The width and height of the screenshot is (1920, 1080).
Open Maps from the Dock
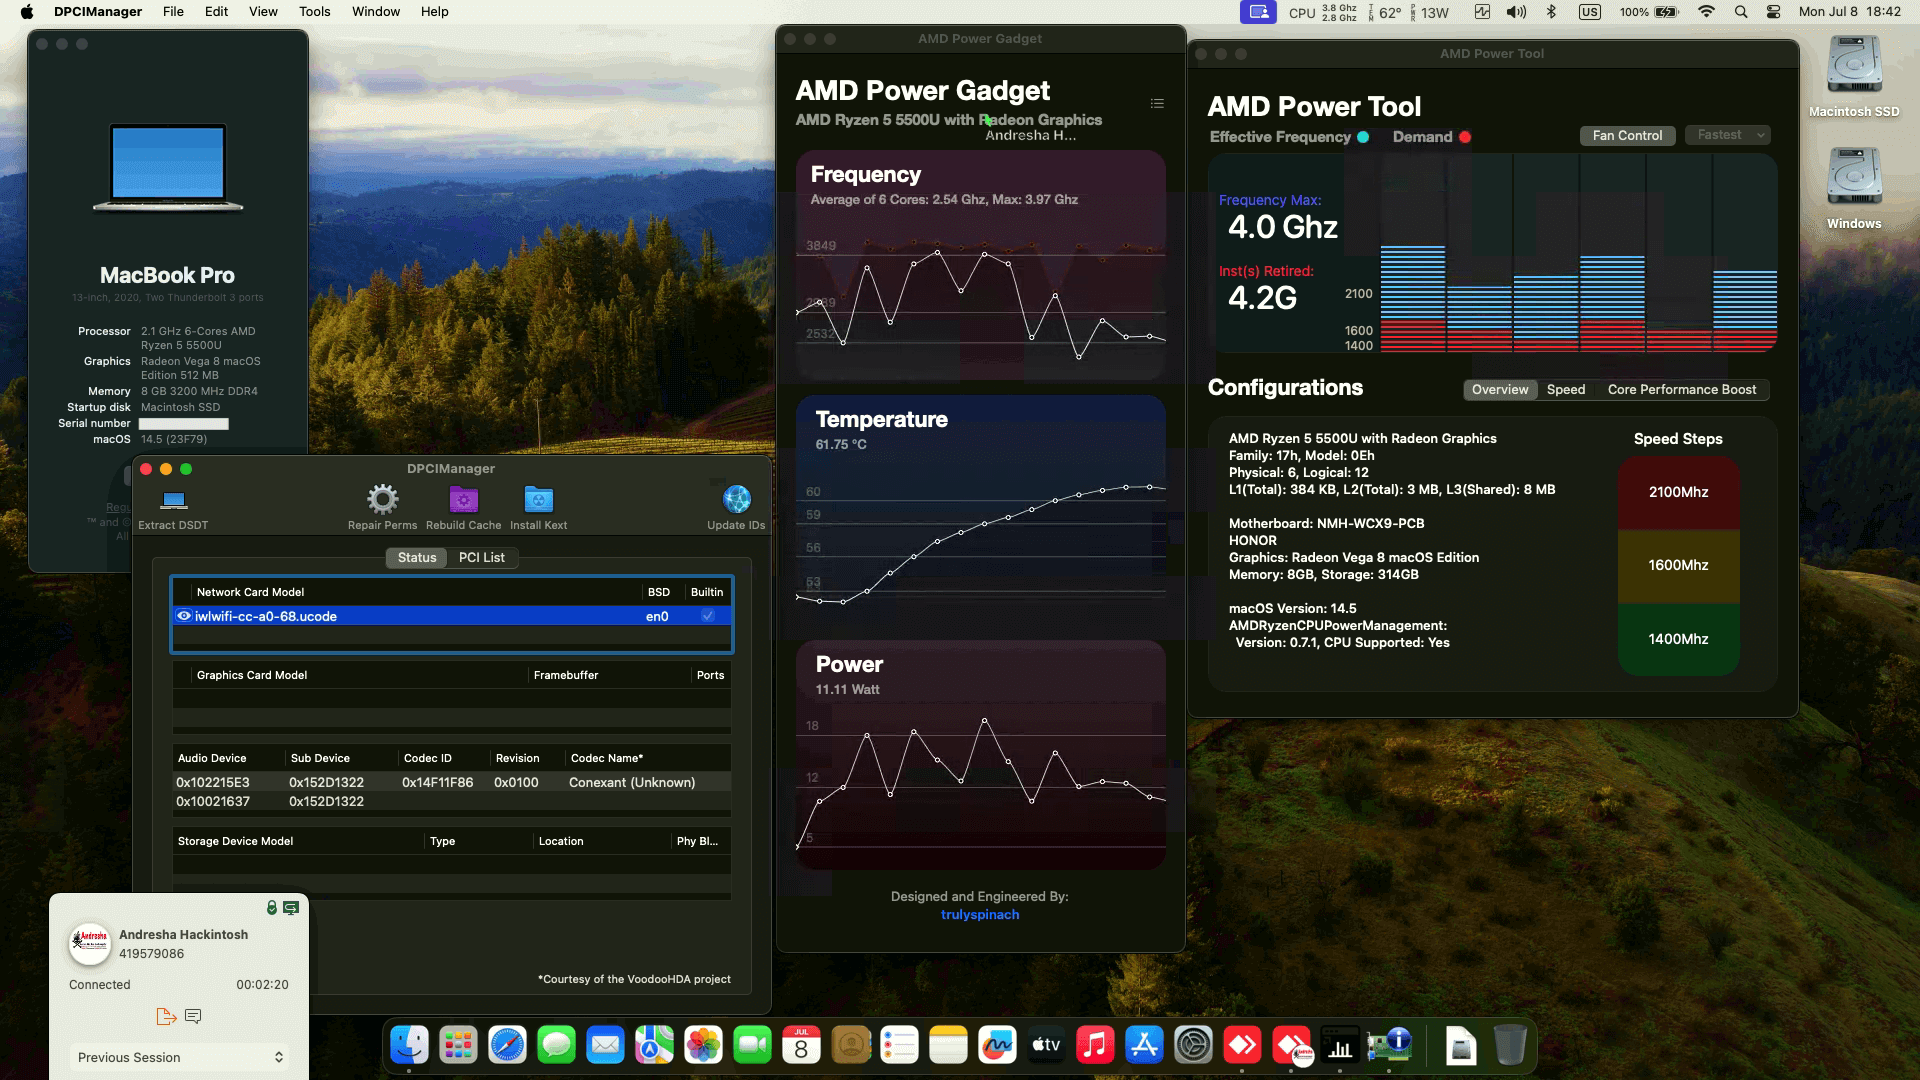point(654,1046)
